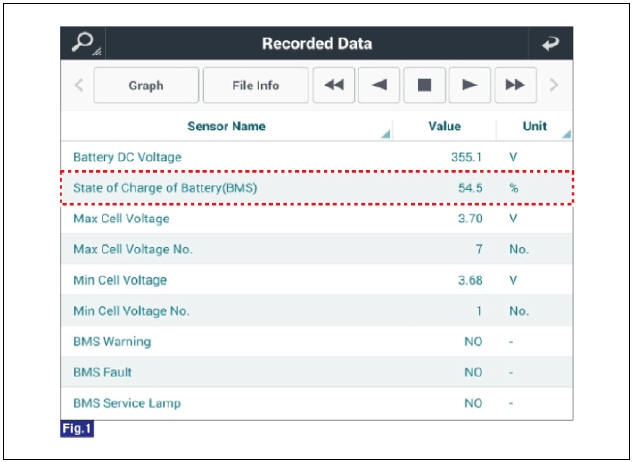
Task: Select the Battery DC Voltage row
Action: point(317,157)
